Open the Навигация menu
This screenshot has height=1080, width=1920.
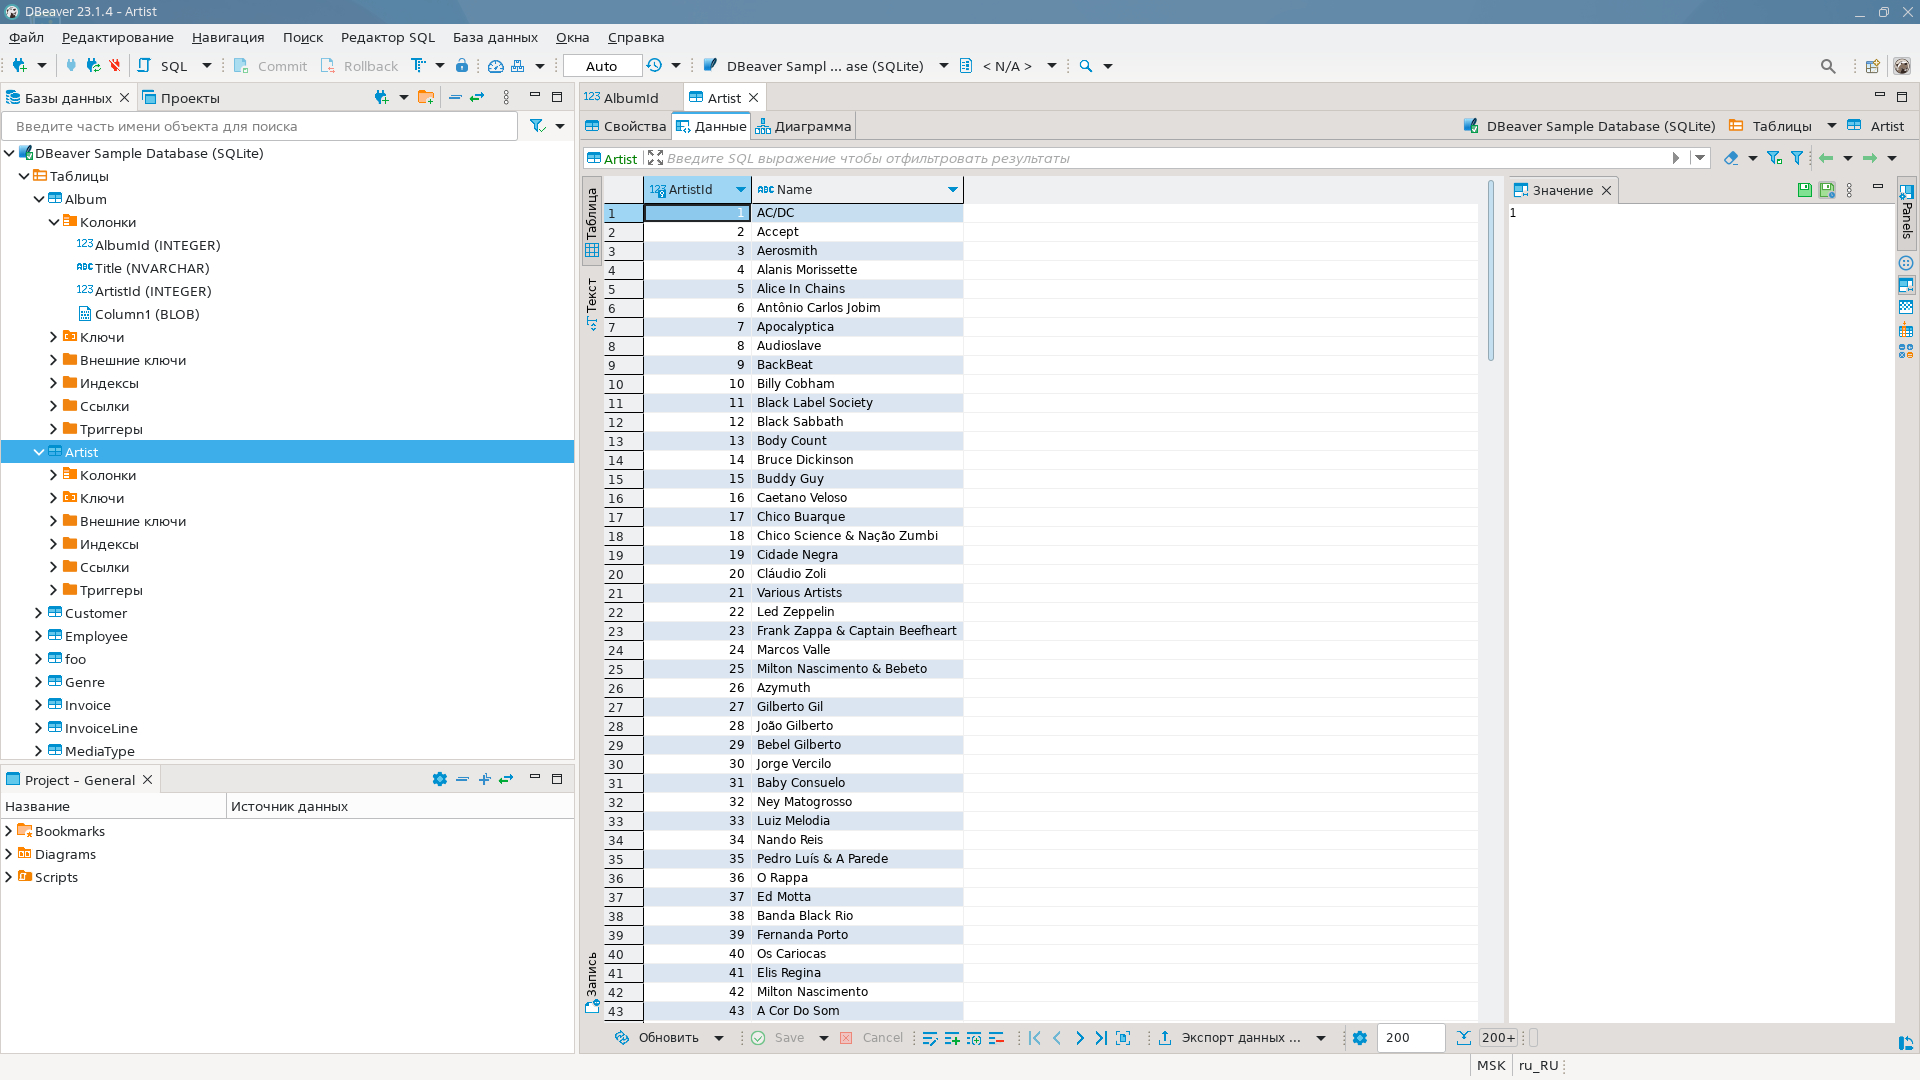(x=228, y=37)
